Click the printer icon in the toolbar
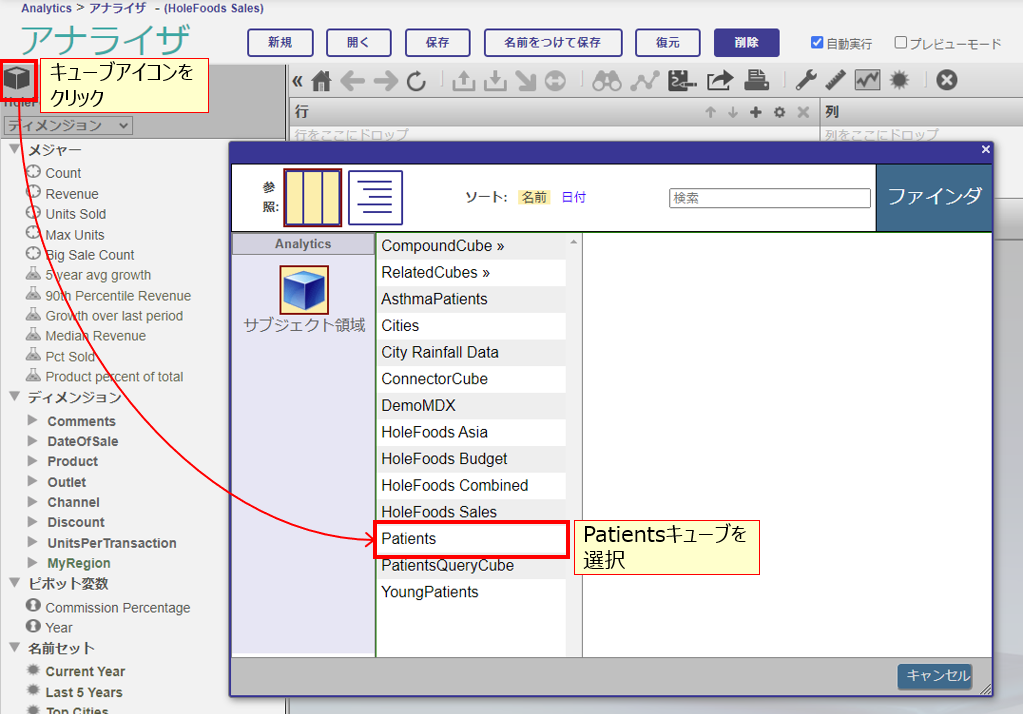1023x714 pixels. (757, 81)
